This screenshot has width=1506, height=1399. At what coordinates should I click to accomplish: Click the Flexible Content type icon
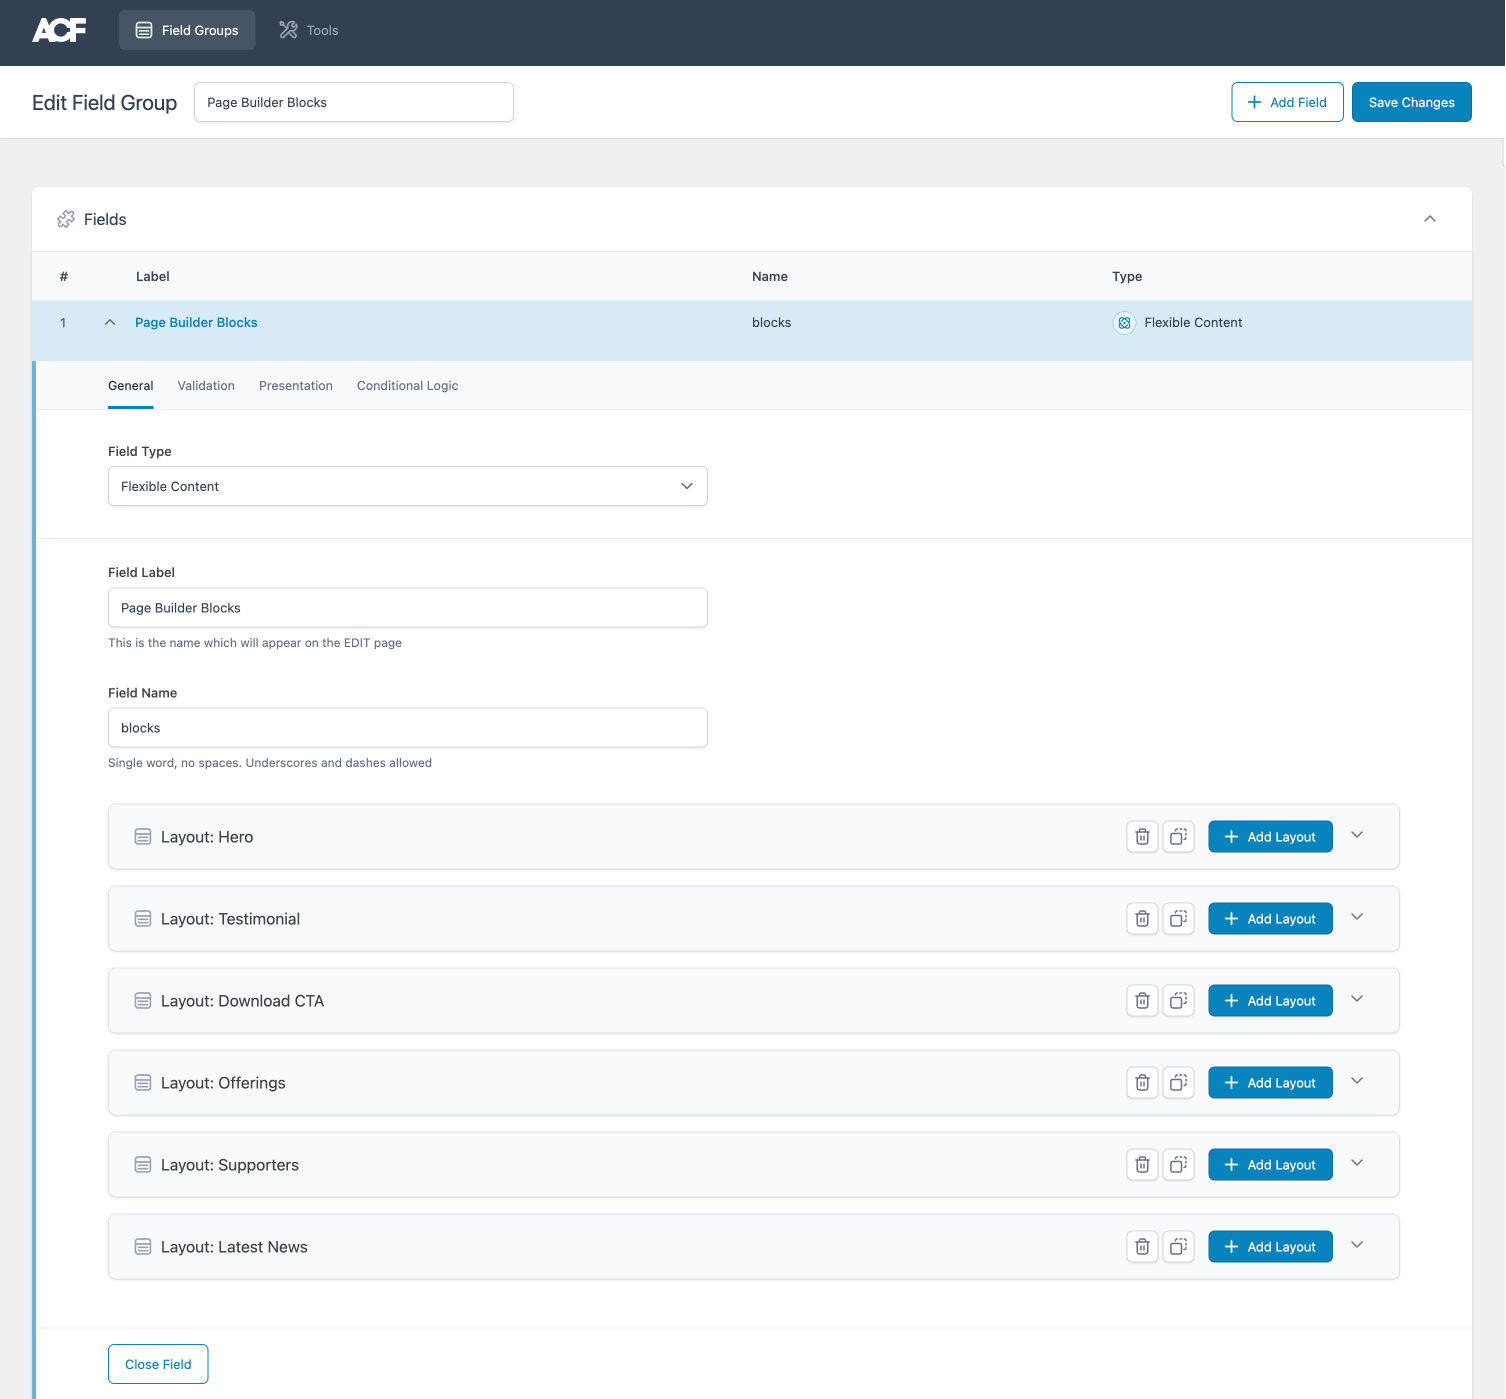[1124, 323]
